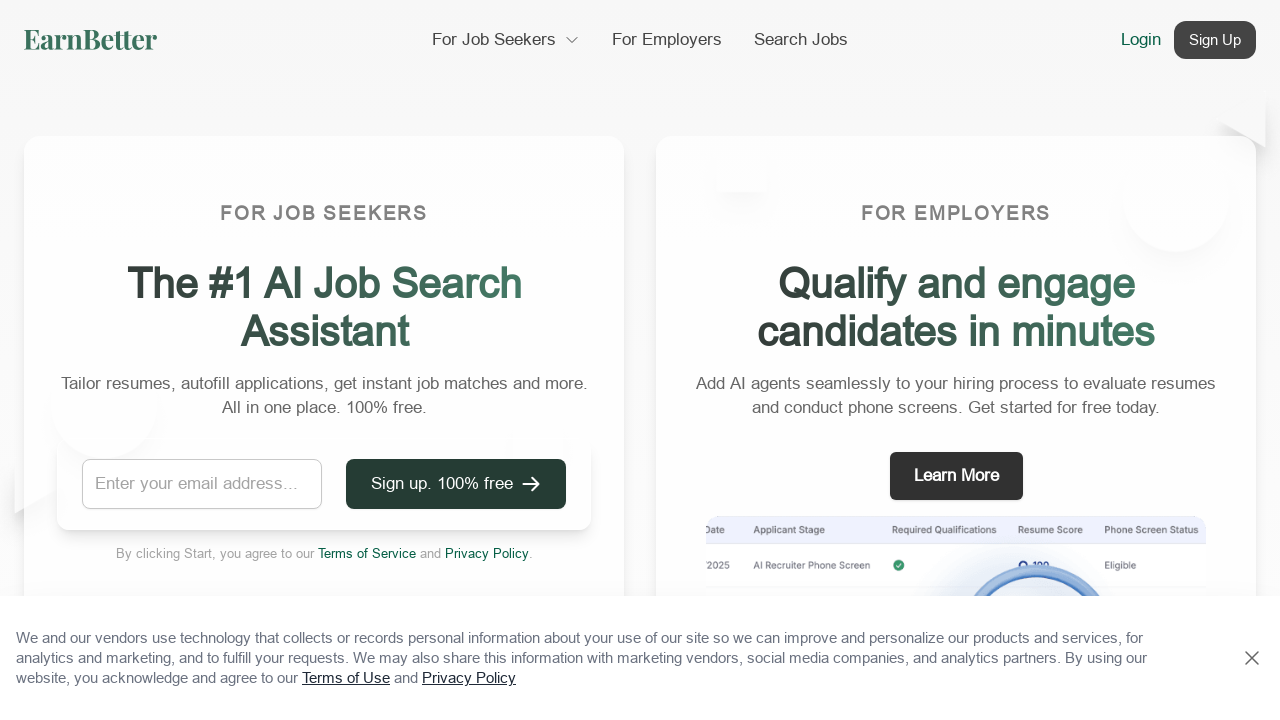This screenshot has width=1280, height=720.
Task: Click the arrow icon inside the sign-up button
Action: pos(531,484)
